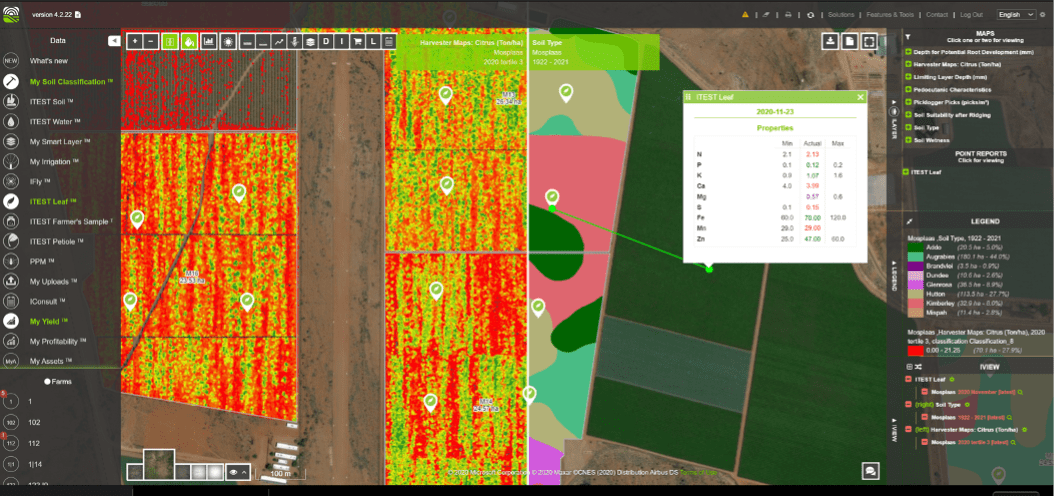Screen dimensions: 1057x496
Task: Click the eraser icon in header
Action: click(766, 15)
